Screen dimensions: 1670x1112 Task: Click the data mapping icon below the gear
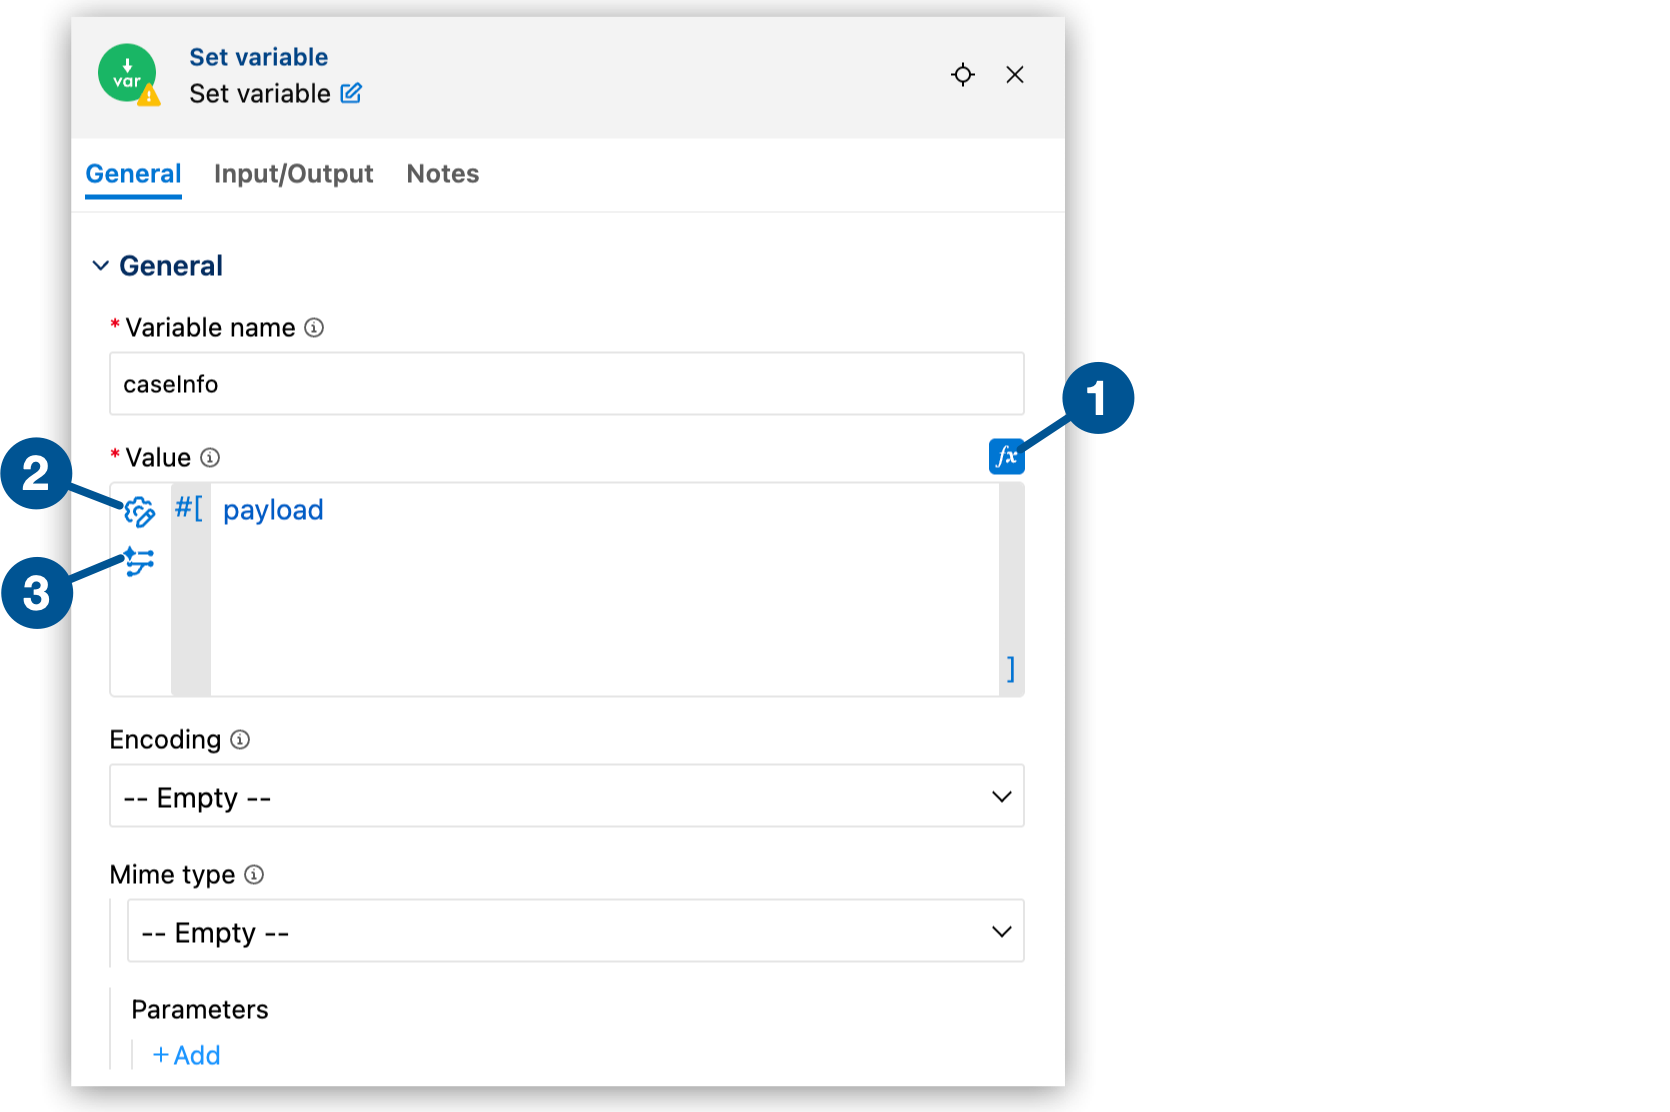pyautogui.click(x=139, y=562)
